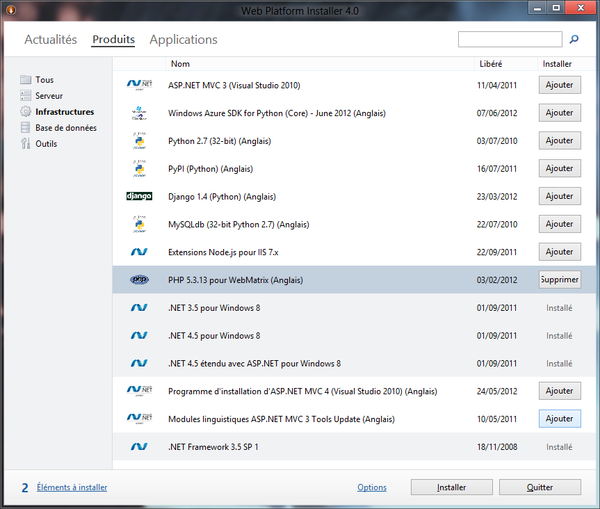The width and height of the screenshot is (600, 509).
Task: Click the Windows Azure SDK for Python icon
Action: [x=139, y=113]
